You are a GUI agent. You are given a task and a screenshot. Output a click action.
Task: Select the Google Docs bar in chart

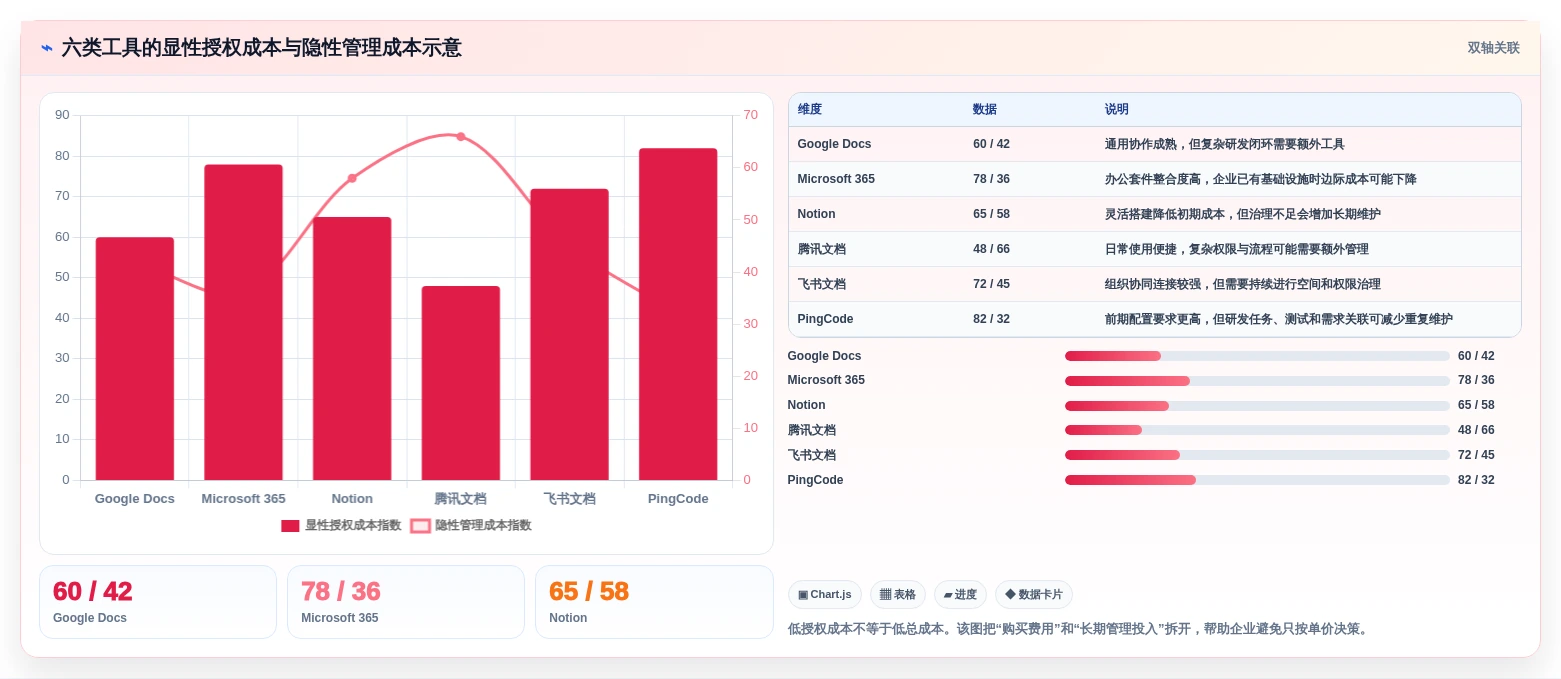click(x=135, y=359)
